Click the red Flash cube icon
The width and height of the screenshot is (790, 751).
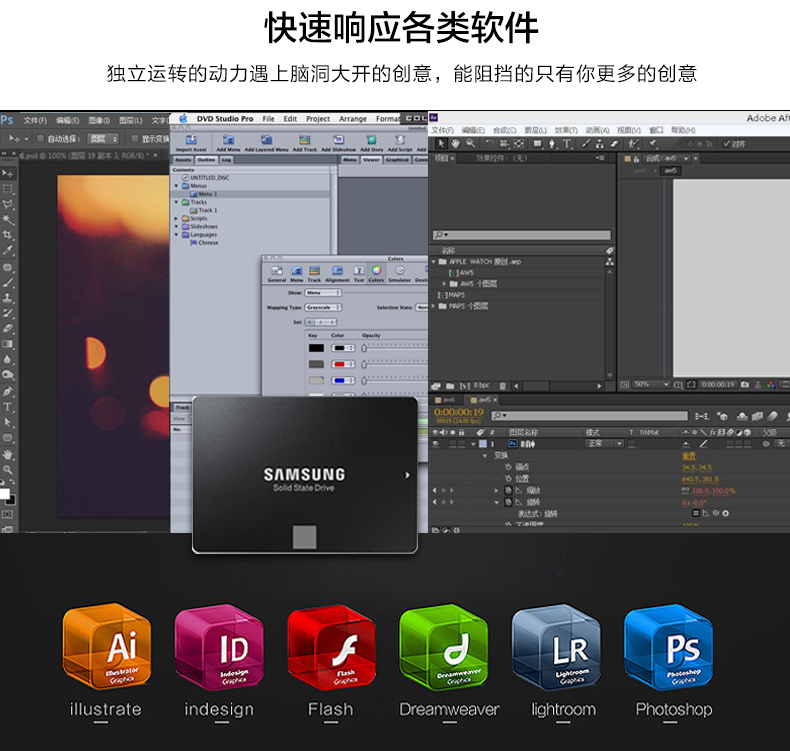pos(331,646)
